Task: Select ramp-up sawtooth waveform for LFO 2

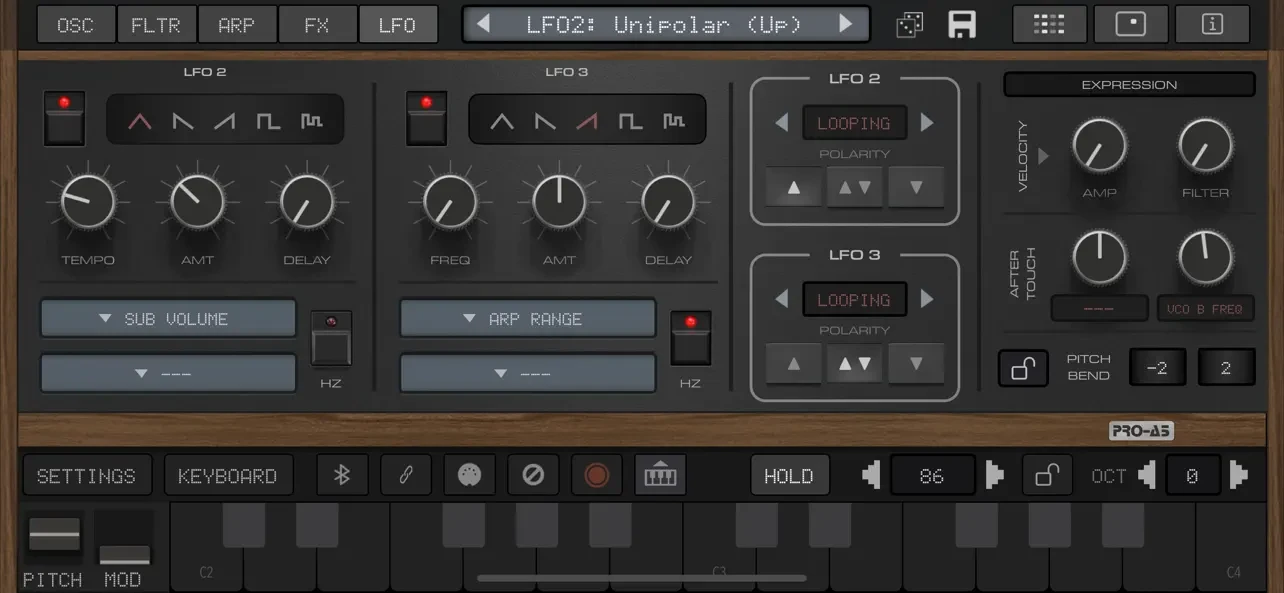Action: pos(225,122)
